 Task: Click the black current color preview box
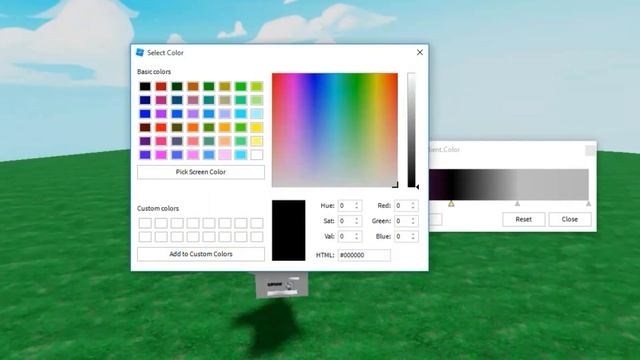click(289, 230)
